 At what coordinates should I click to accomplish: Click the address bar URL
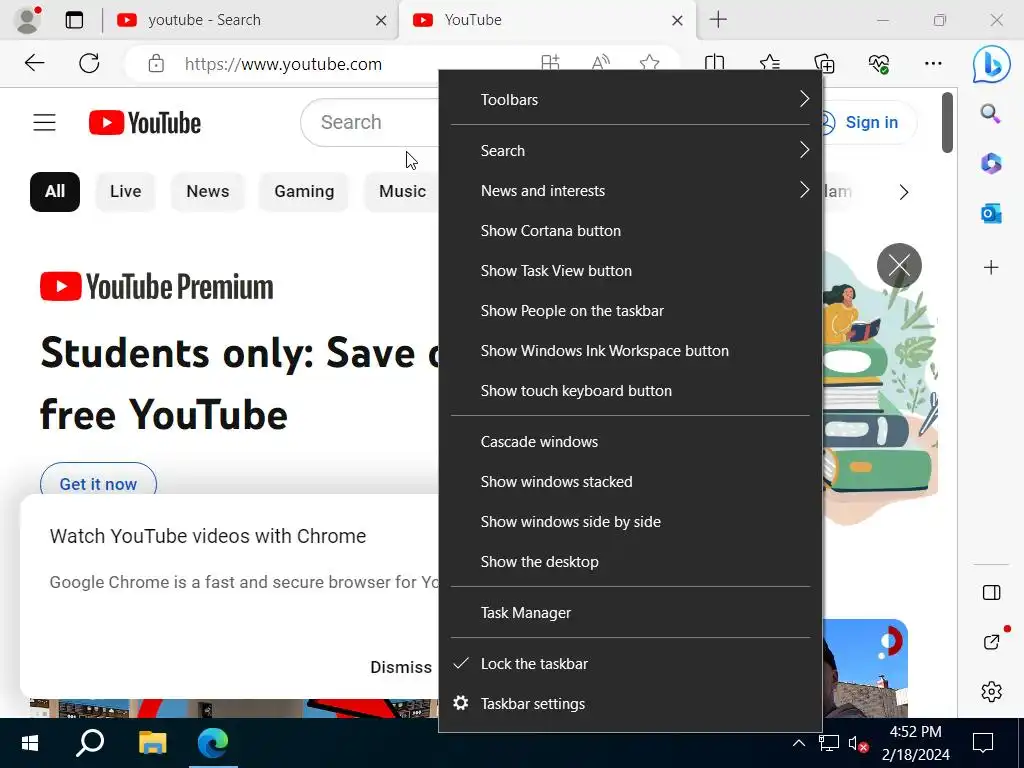click(x=283, y=64)
